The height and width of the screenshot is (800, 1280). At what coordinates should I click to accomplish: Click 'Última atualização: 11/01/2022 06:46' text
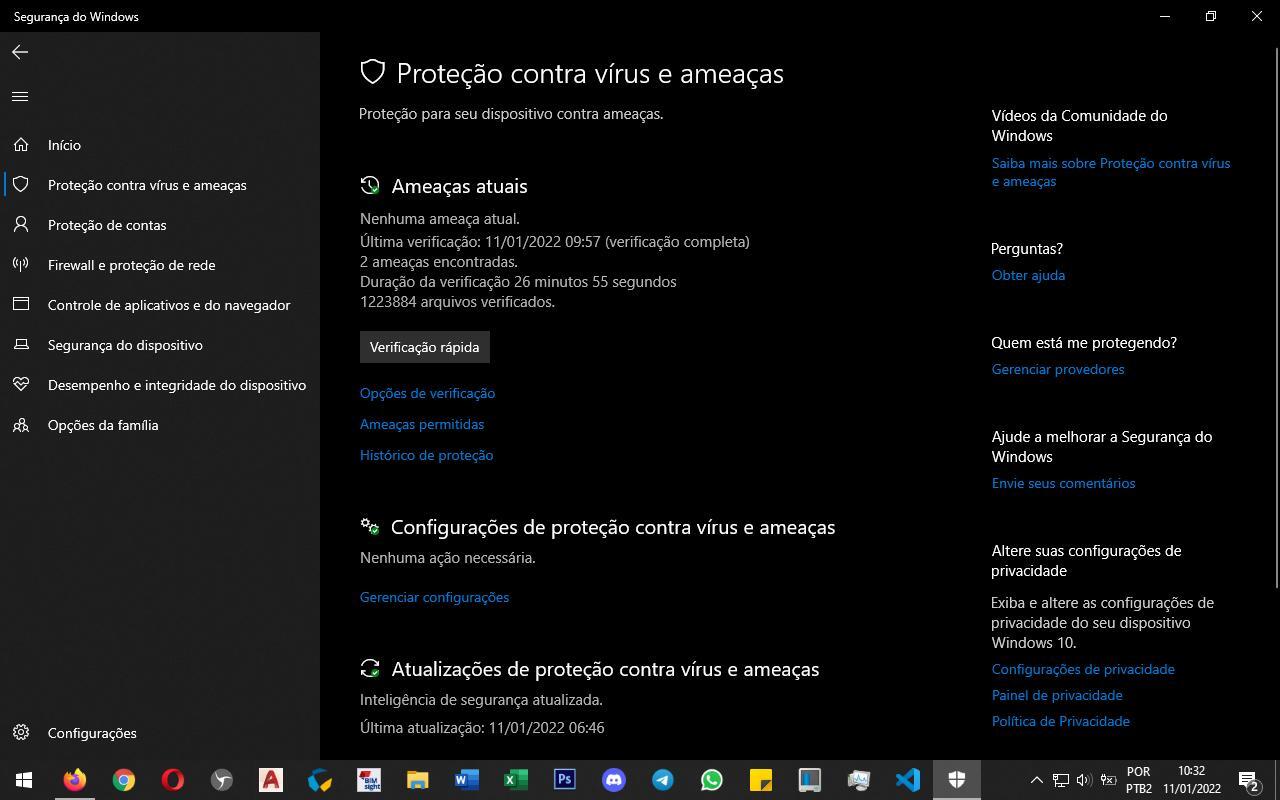(482, 728)
